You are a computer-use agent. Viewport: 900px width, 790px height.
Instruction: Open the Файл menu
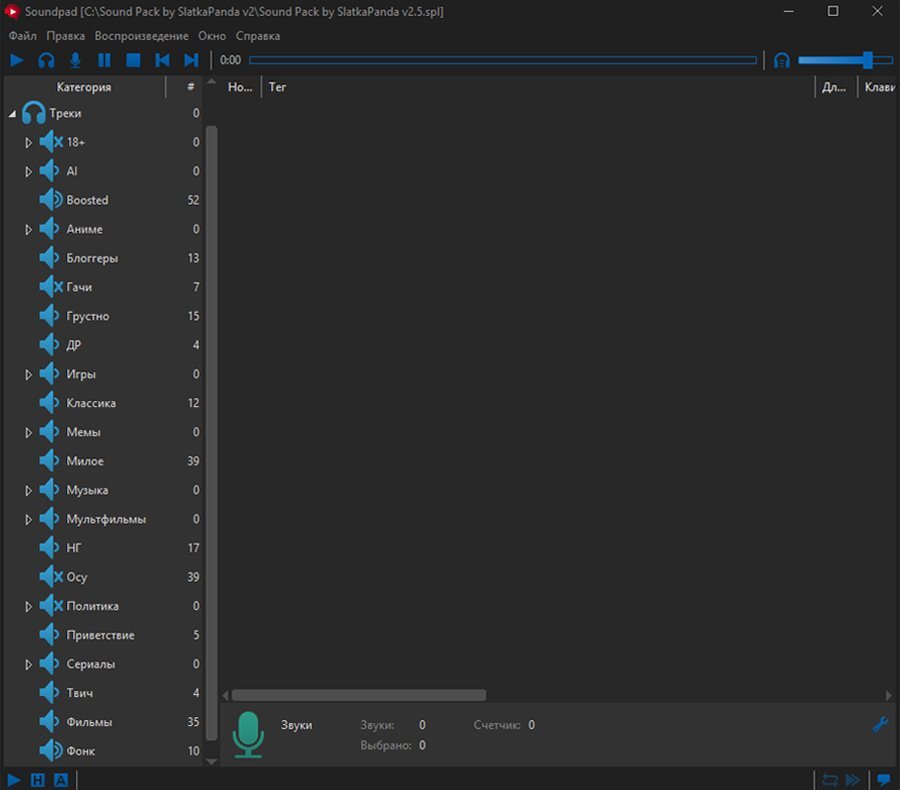23,36
